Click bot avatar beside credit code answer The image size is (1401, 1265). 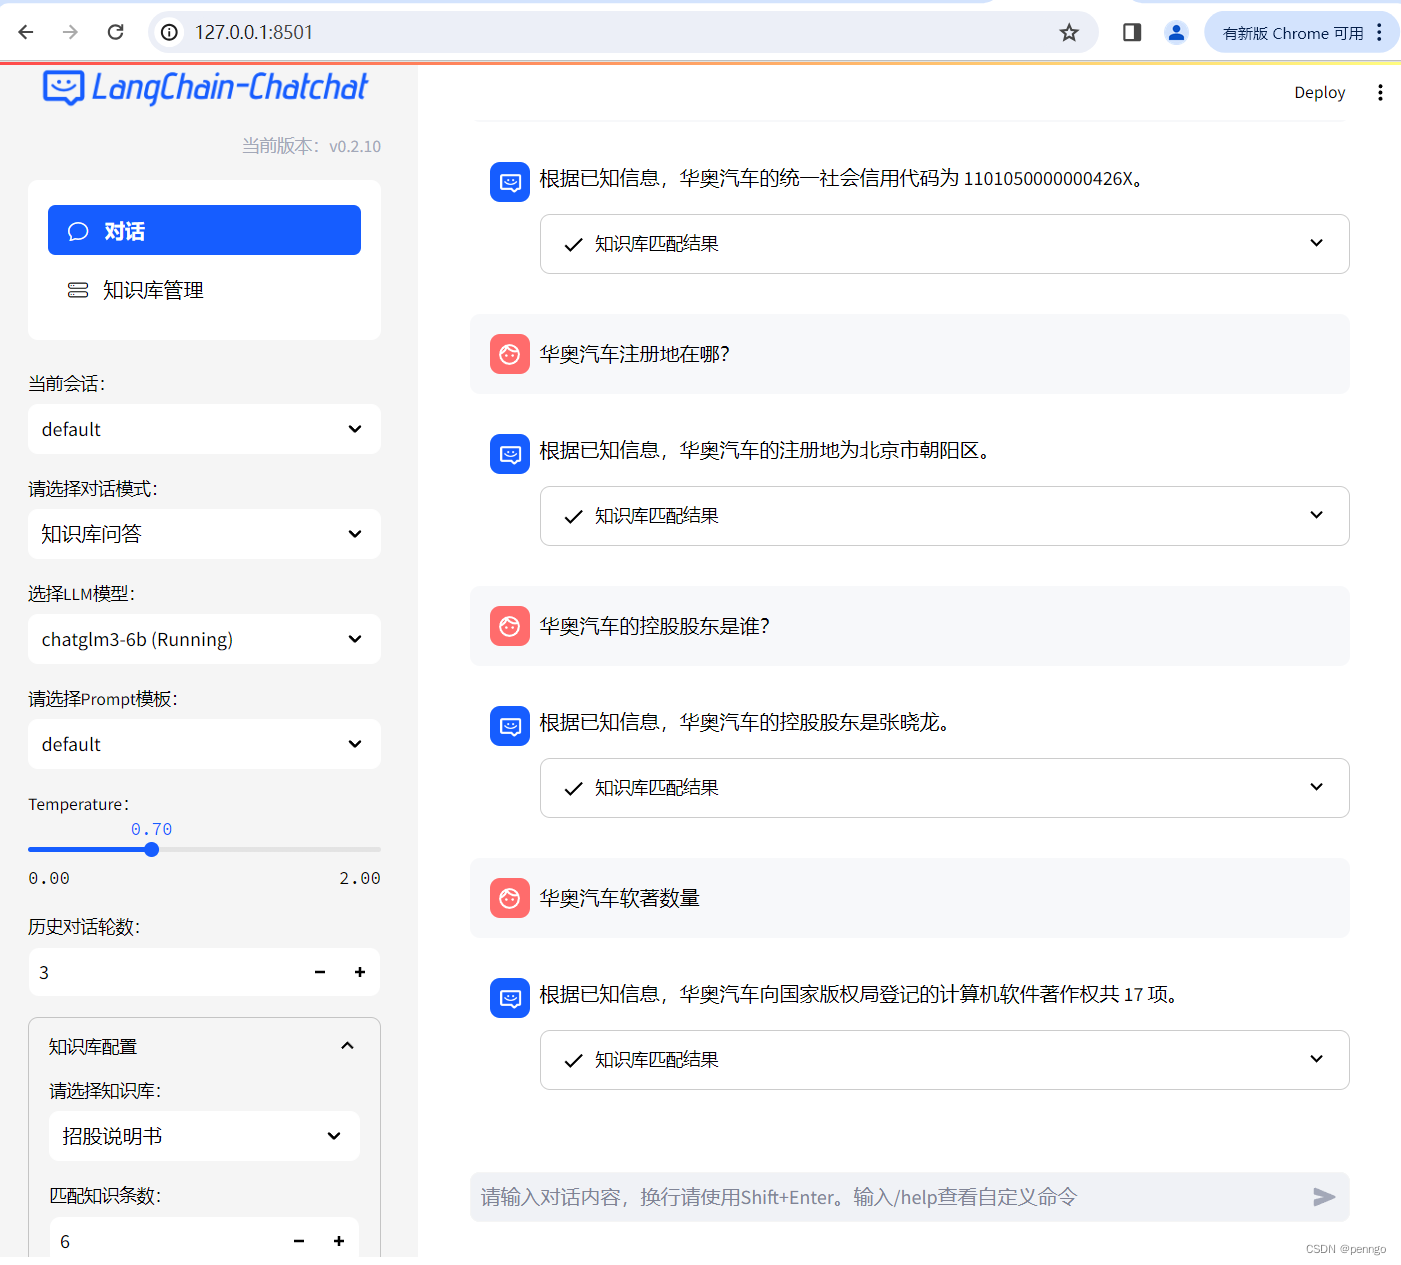510,182
